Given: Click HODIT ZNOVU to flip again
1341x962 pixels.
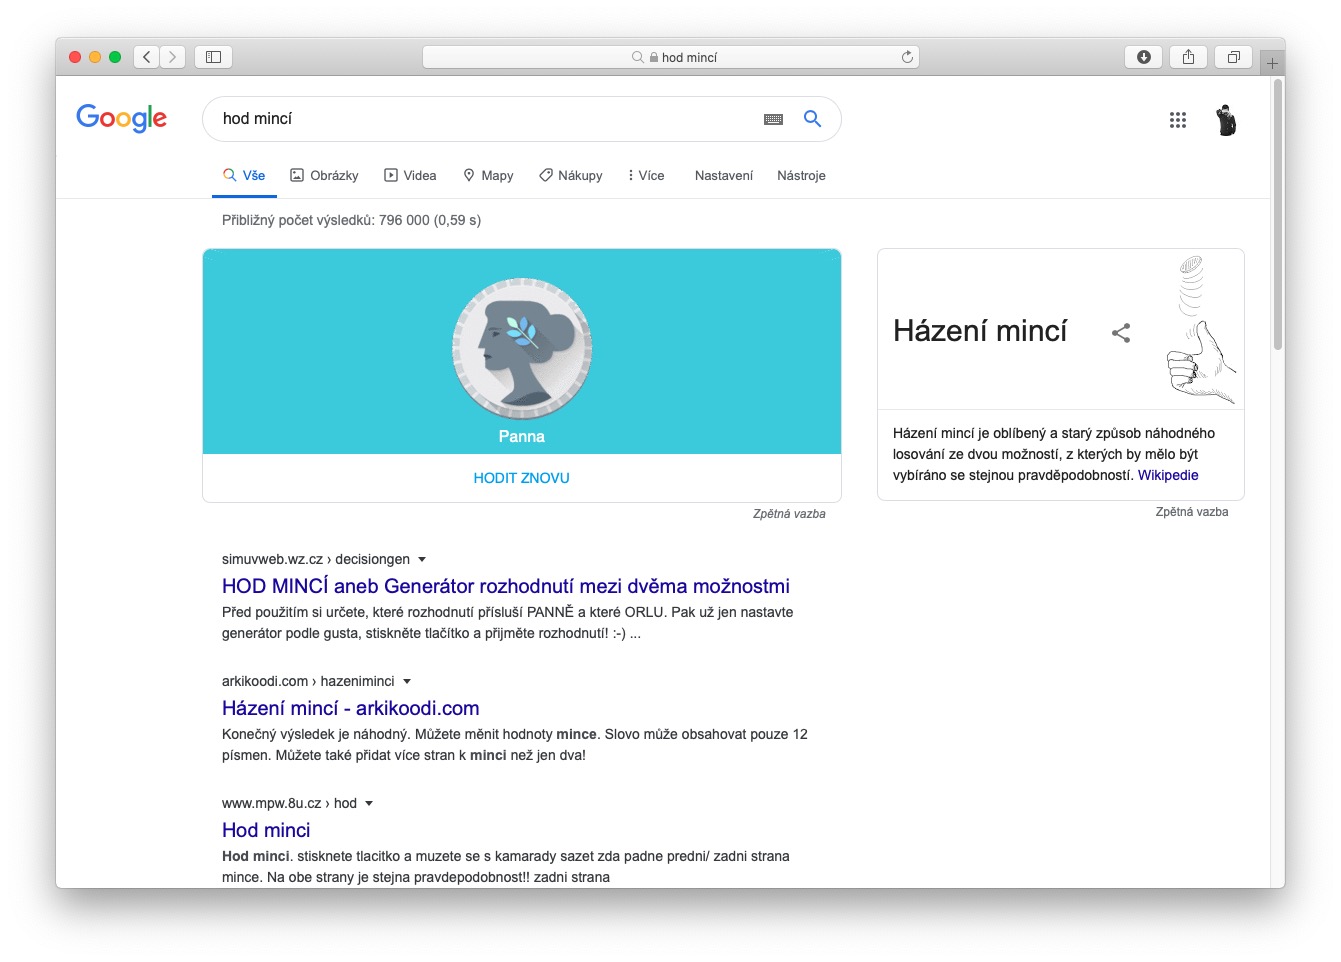Looking at the screenshot, I should [x=522, y=478].
